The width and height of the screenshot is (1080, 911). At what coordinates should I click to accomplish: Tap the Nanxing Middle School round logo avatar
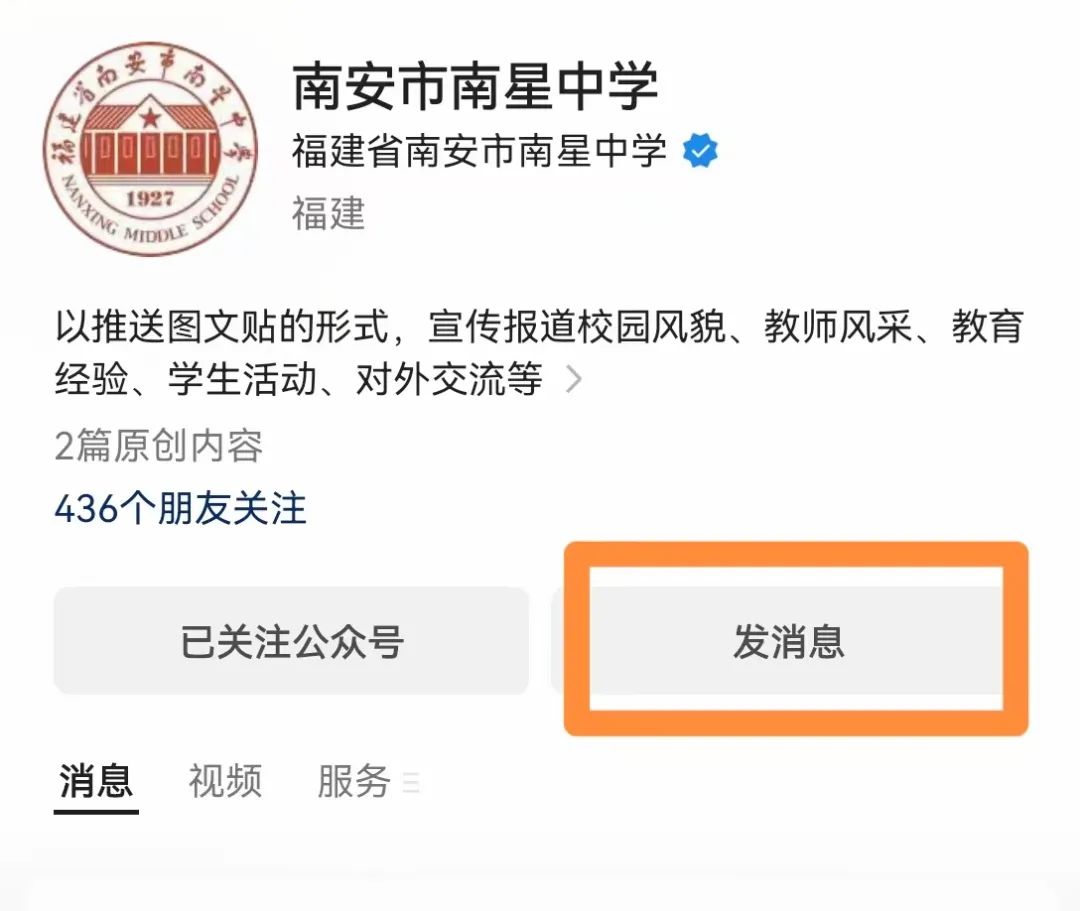(x=150, y=148)
